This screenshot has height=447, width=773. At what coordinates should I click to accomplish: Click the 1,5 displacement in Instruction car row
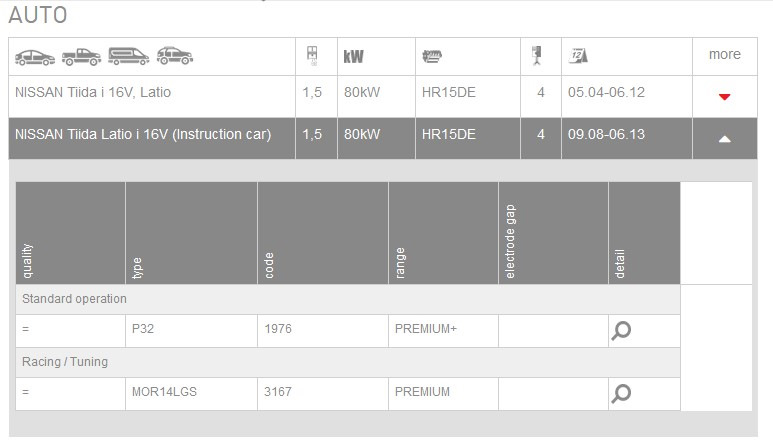pos(312,135)
